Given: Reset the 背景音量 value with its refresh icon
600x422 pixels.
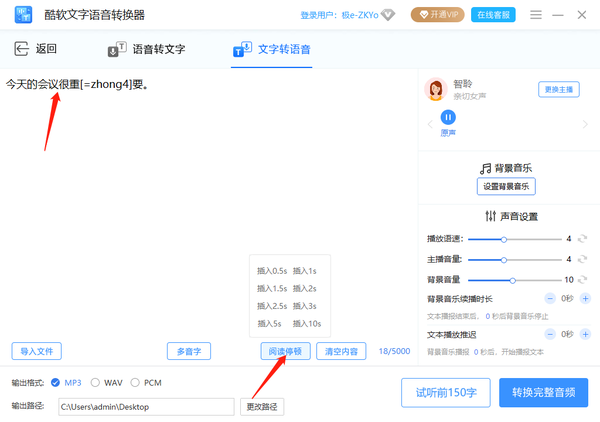Looking at the screenshot, I should click(x=582, y=280).
